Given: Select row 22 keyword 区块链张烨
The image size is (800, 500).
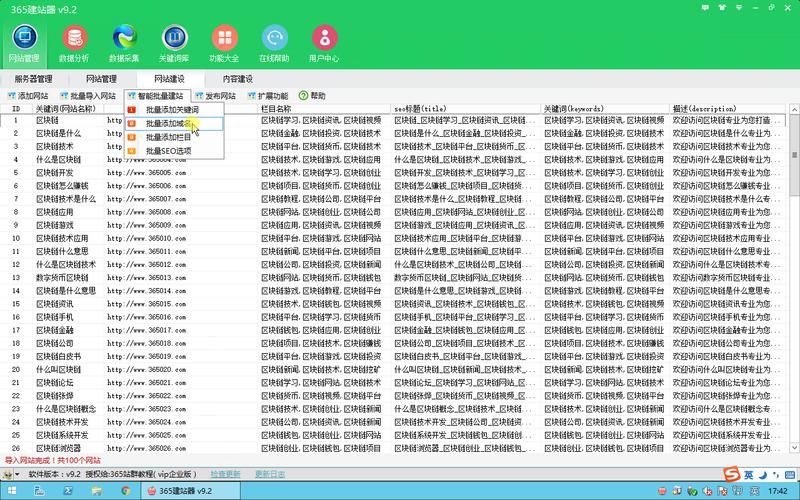Looking at the screenshot, I should click(x=55, y=396).
